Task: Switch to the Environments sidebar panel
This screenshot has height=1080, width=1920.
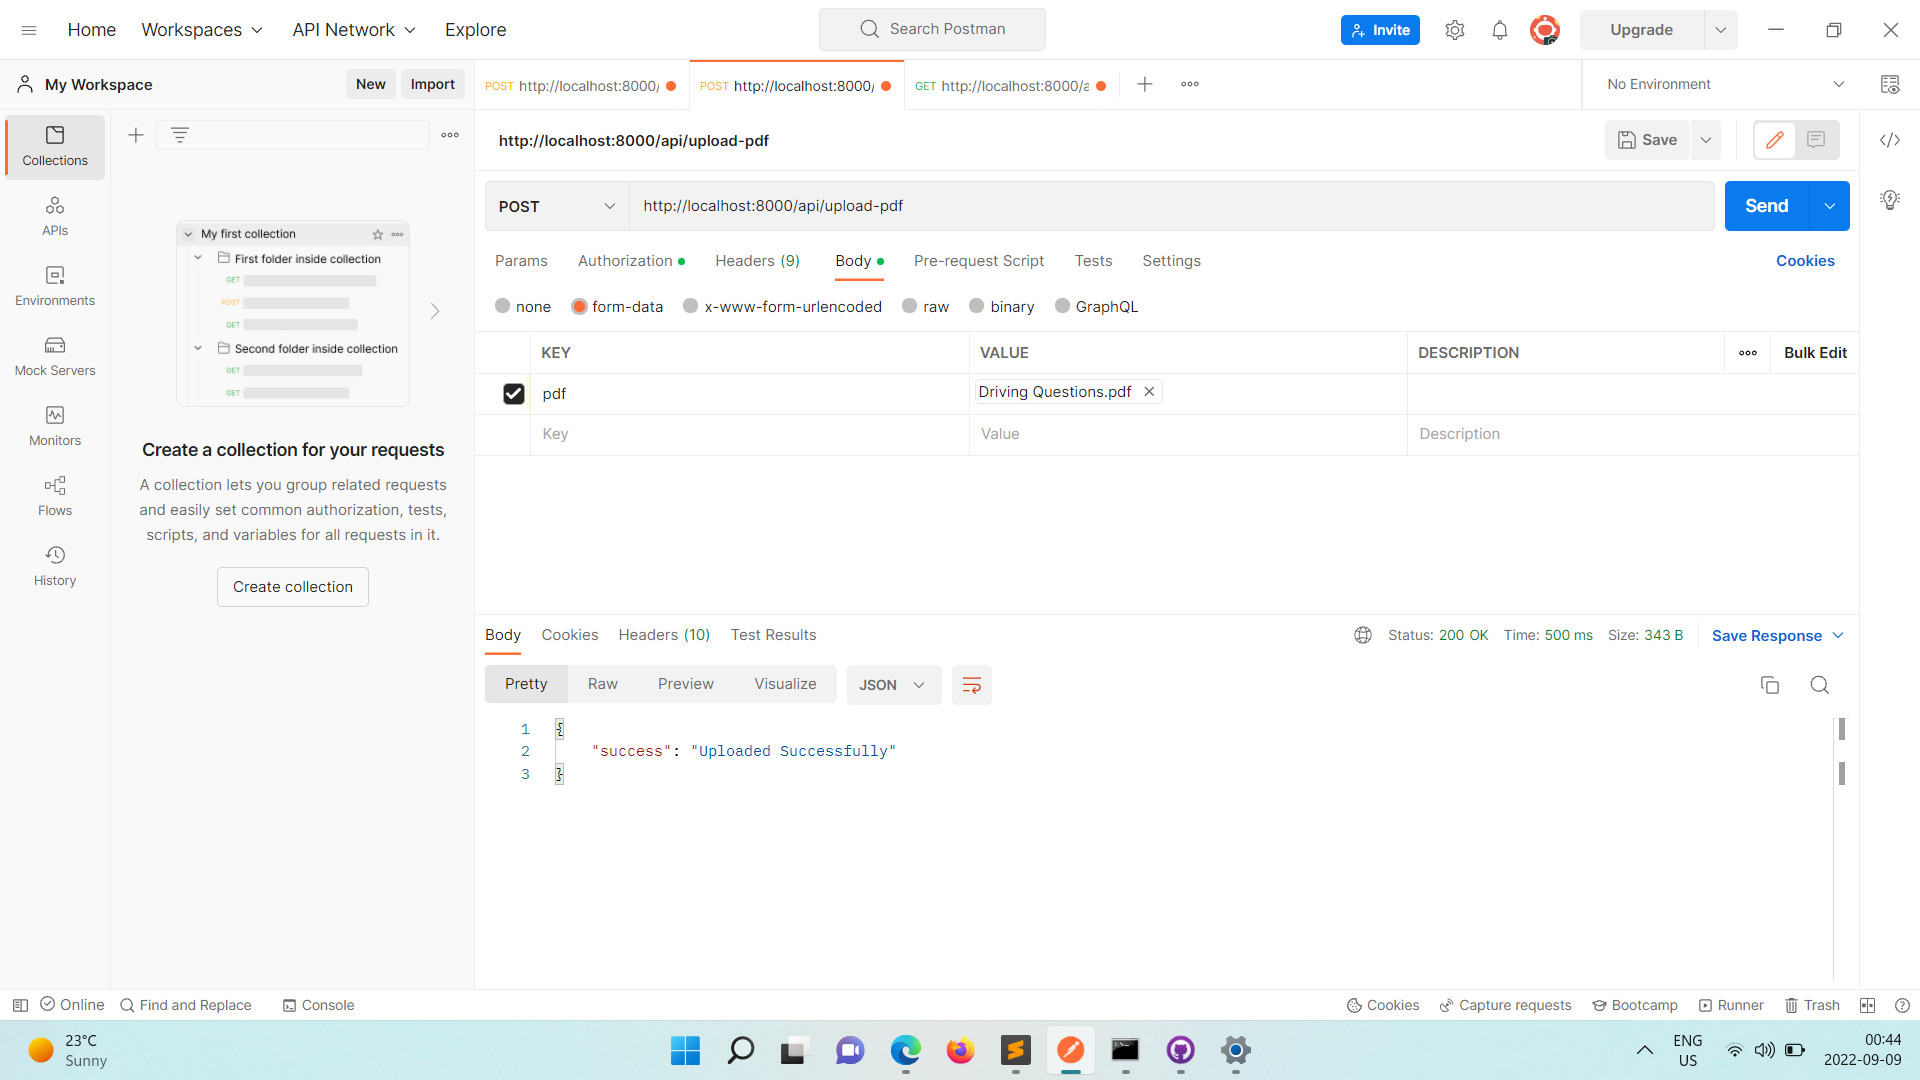Action: tap(54, 287)
